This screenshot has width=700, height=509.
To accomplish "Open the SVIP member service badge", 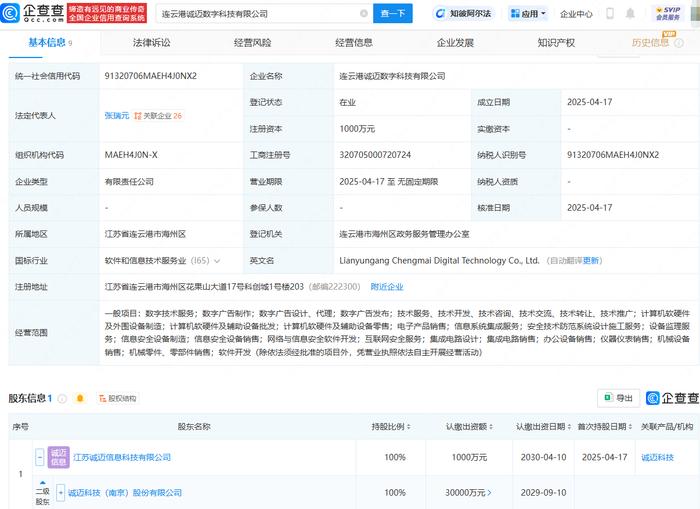I will (x=668, y=13).
